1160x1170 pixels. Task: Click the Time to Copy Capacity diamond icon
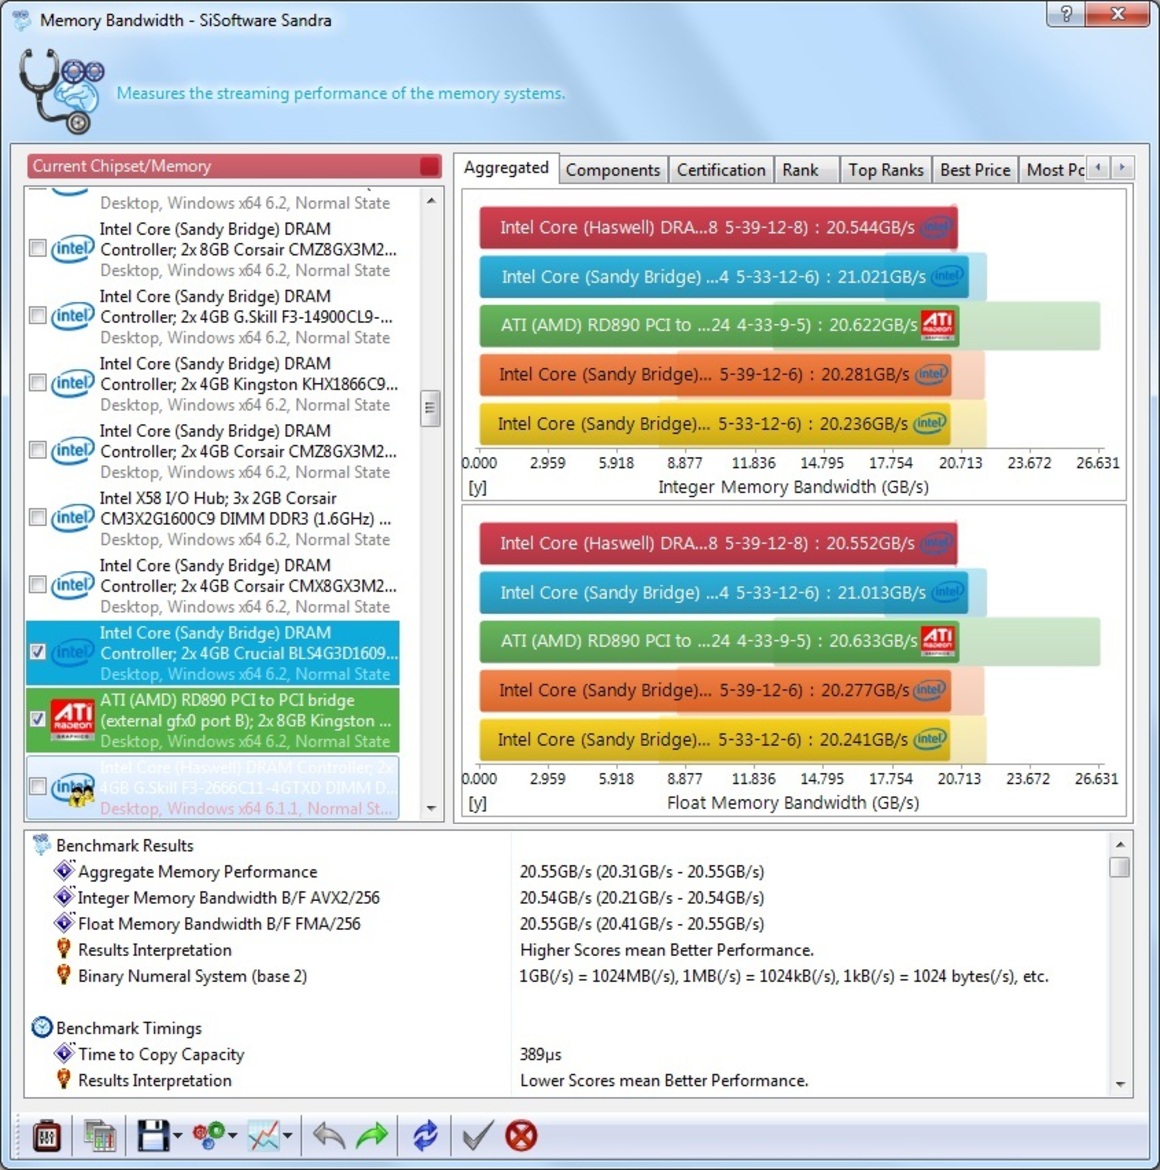64,1053
